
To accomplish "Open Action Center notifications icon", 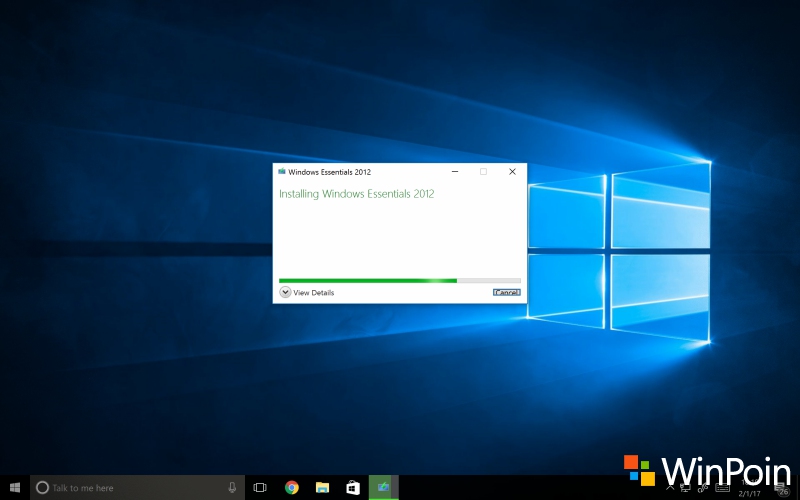I will click(x=781, y=489).
